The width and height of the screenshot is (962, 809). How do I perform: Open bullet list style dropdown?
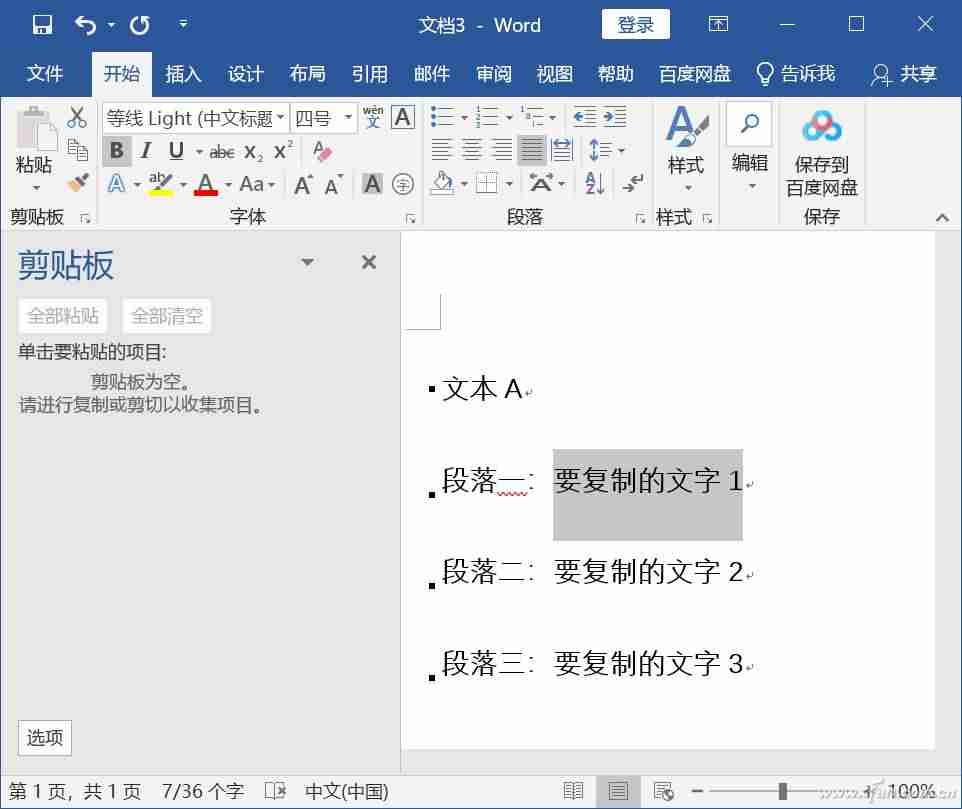pos(464,117)
